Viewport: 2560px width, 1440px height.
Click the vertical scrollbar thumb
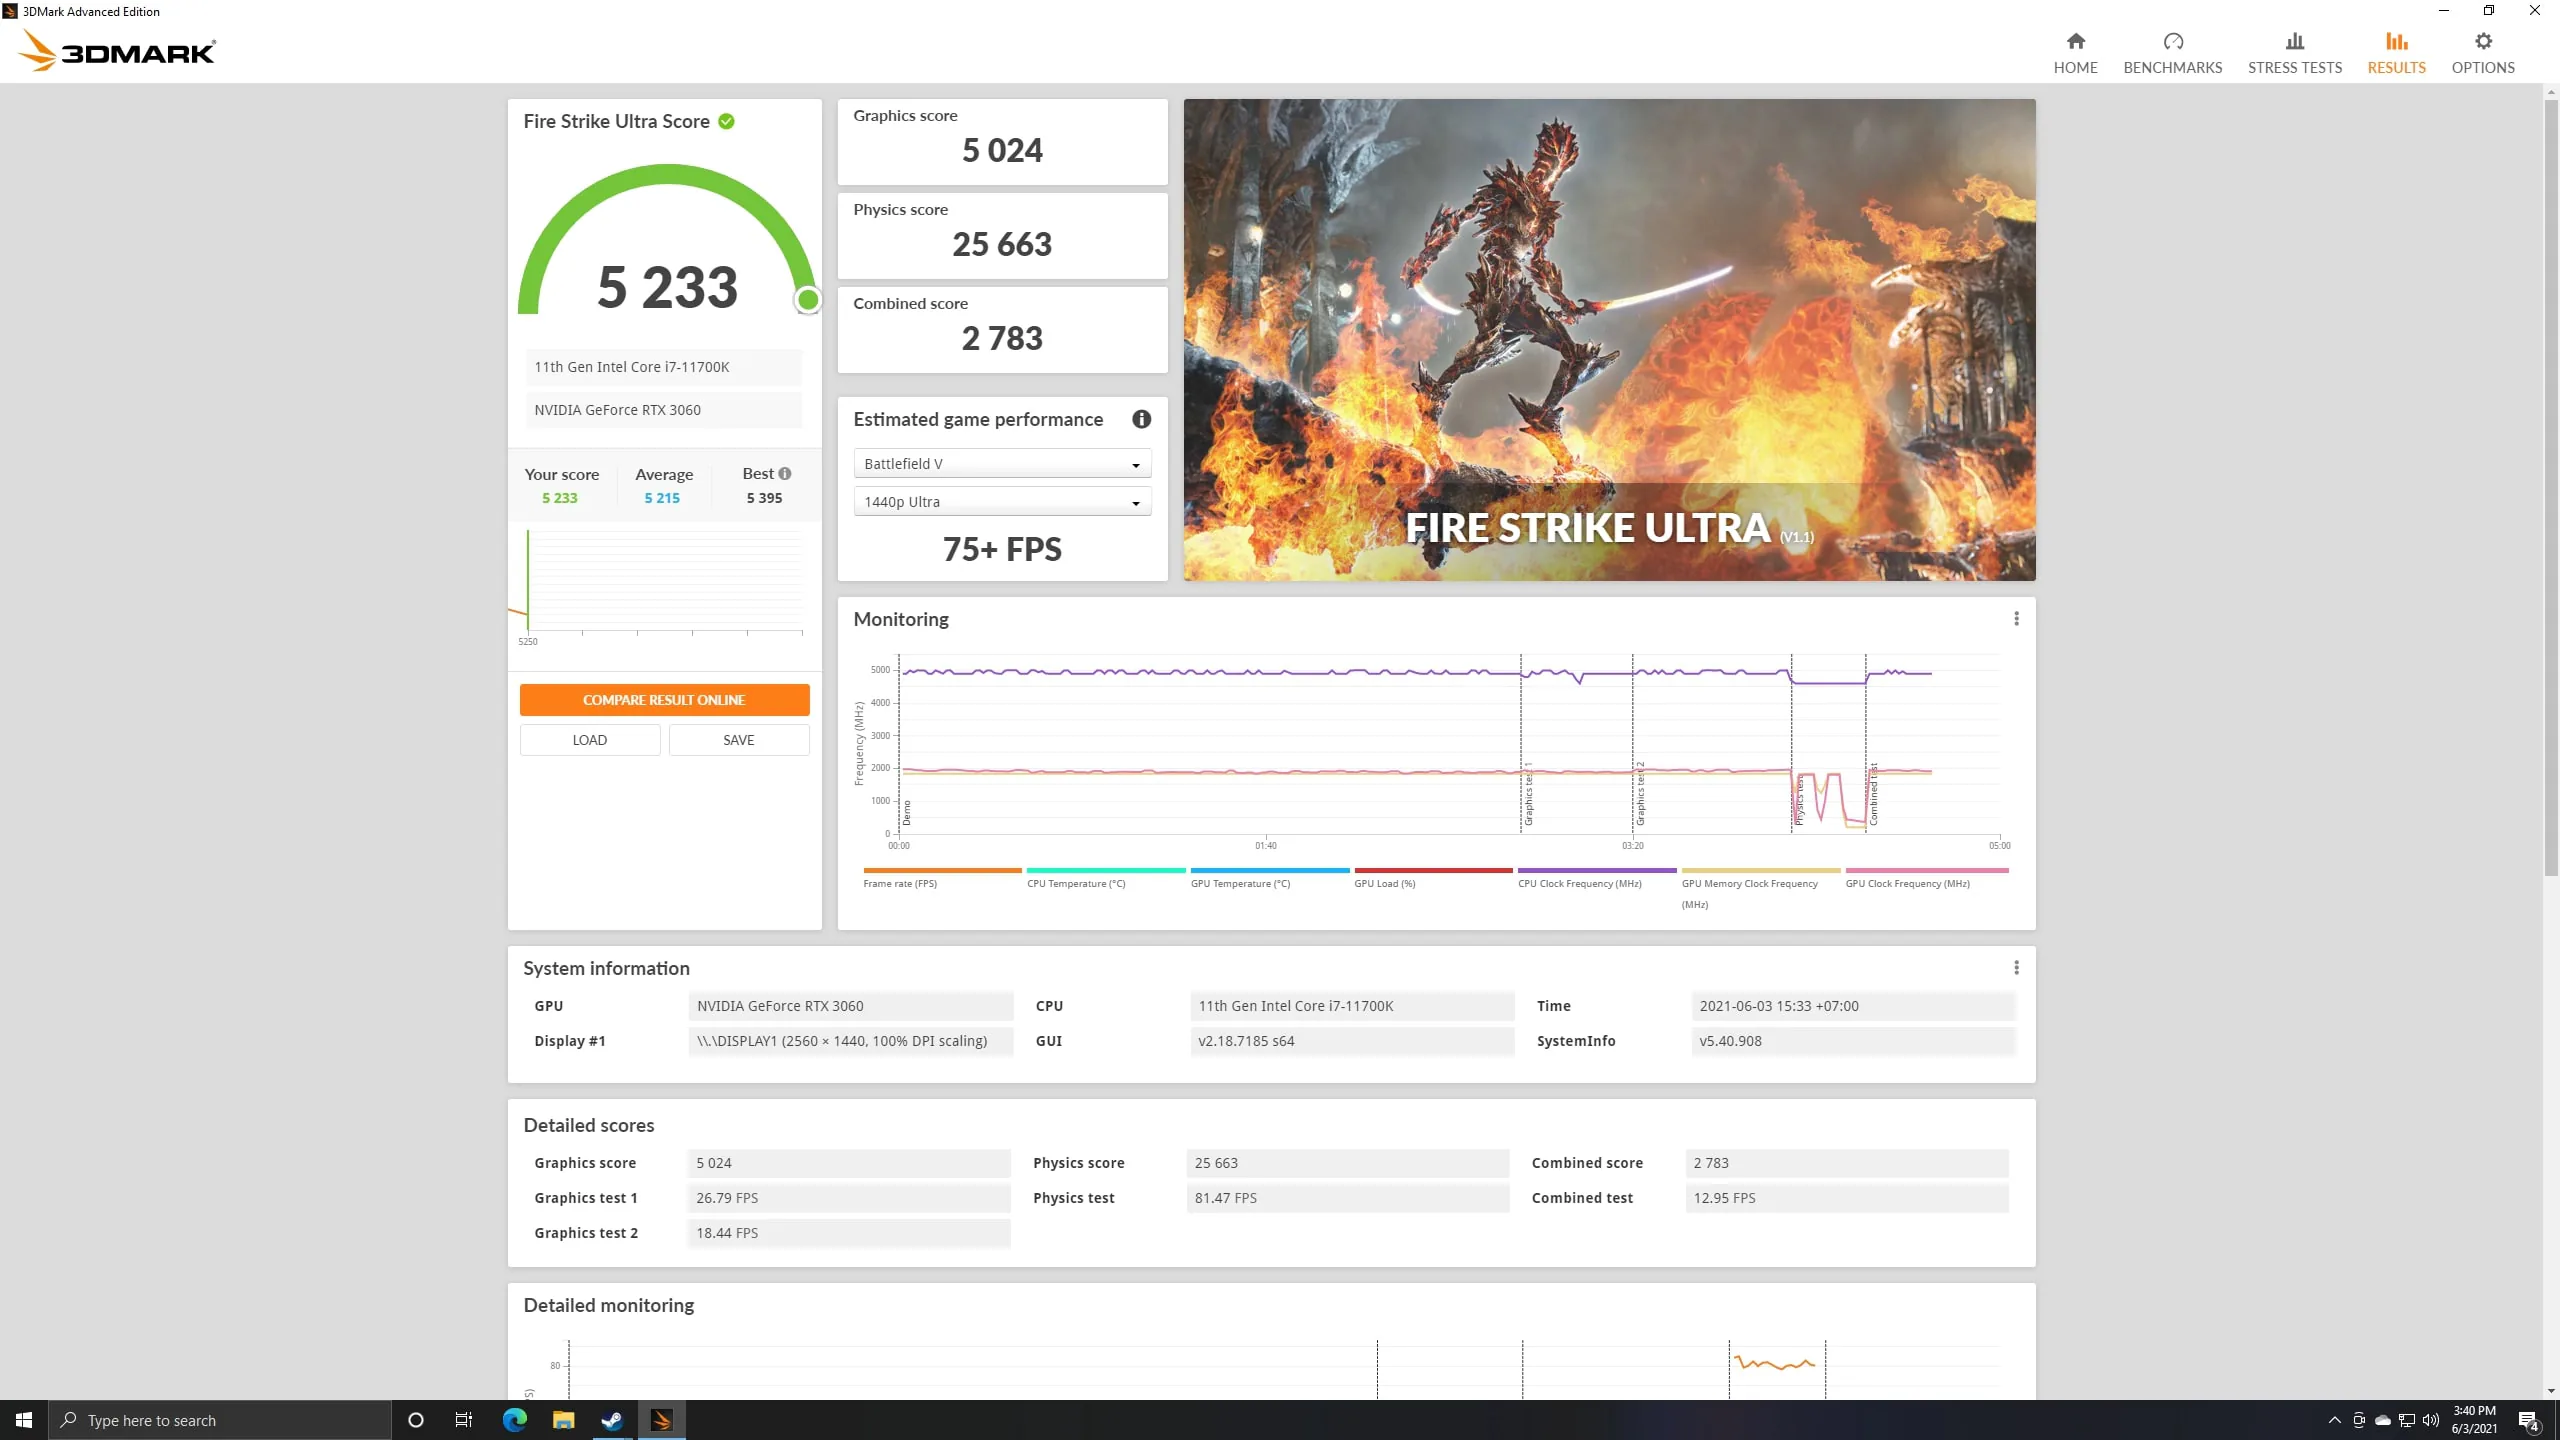pyautogui.click(x=2550, y=487)
